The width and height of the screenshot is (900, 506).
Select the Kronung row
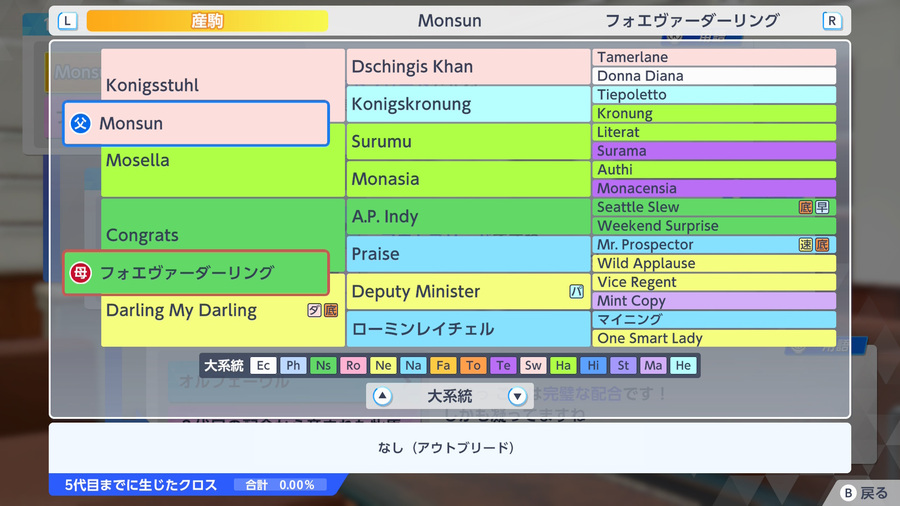[714, 114]
